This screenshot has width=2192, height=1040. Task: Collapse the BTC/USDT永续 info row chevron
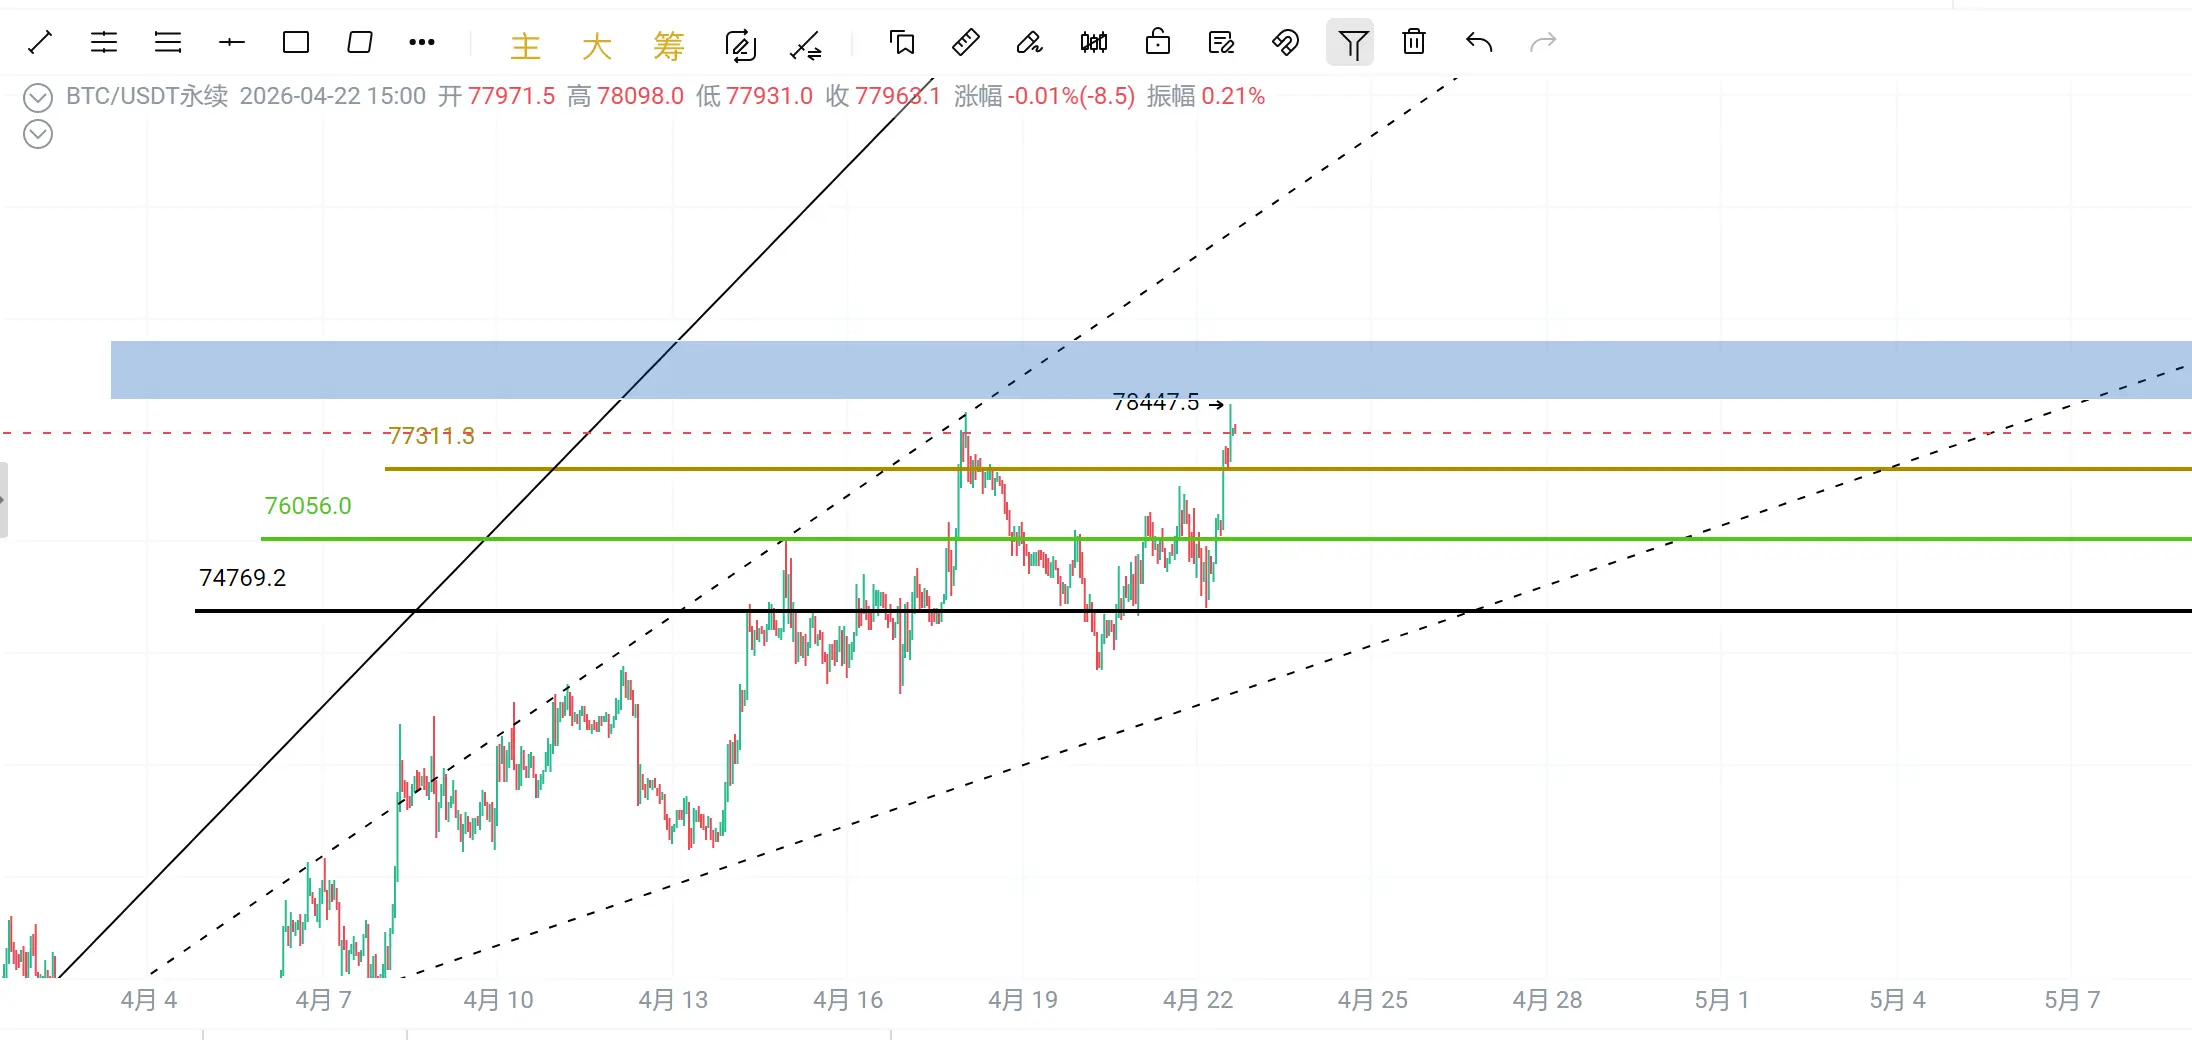(38, 98)
